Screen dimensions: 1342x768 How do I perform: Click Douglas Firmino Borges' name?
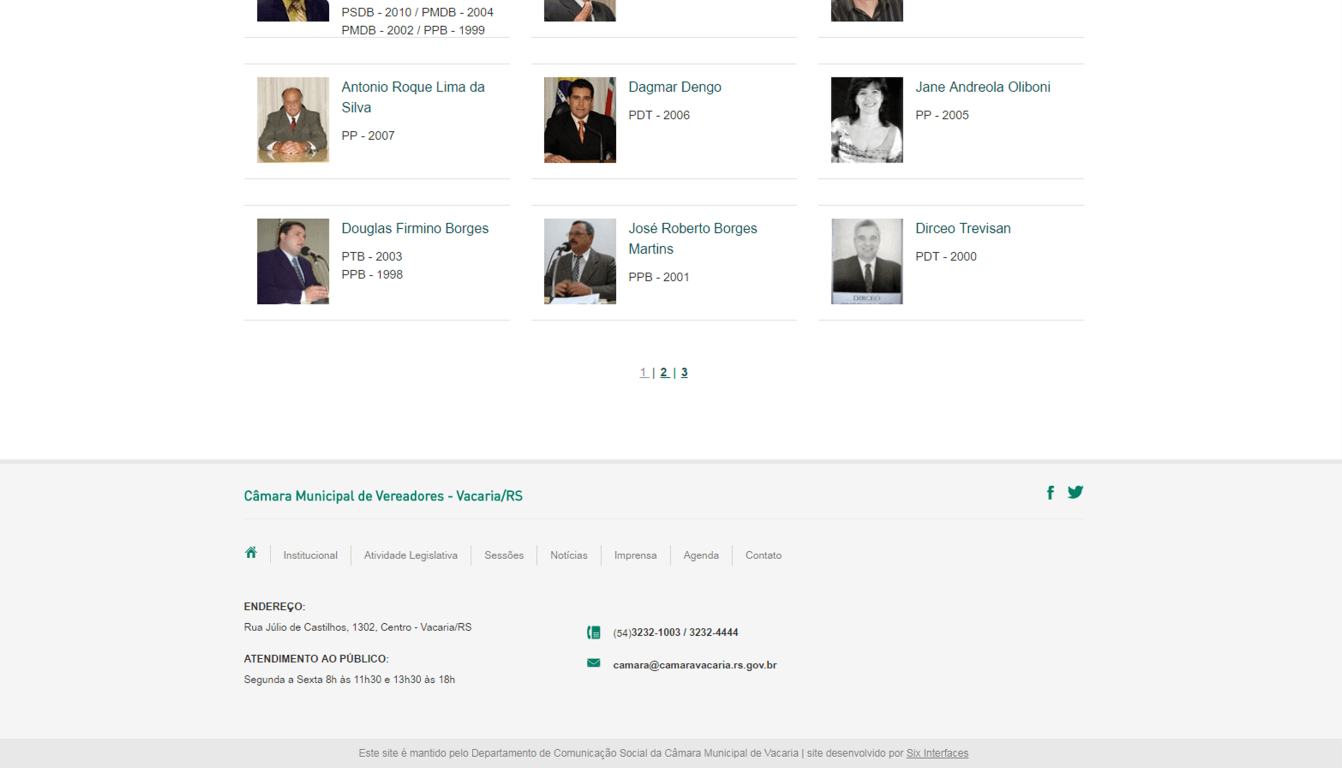click(x=415, y=228)
